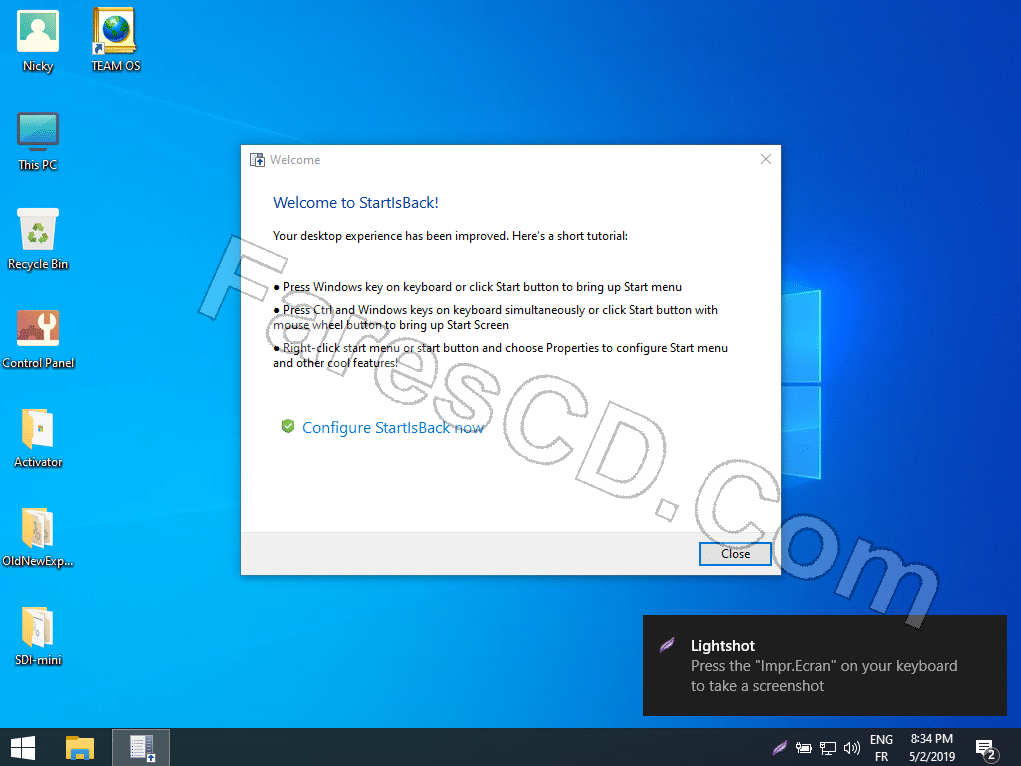1021x766 pixels.
Task: Click the 'Press Ctrl and Windows keys' bullet
Action: [496, 317]
